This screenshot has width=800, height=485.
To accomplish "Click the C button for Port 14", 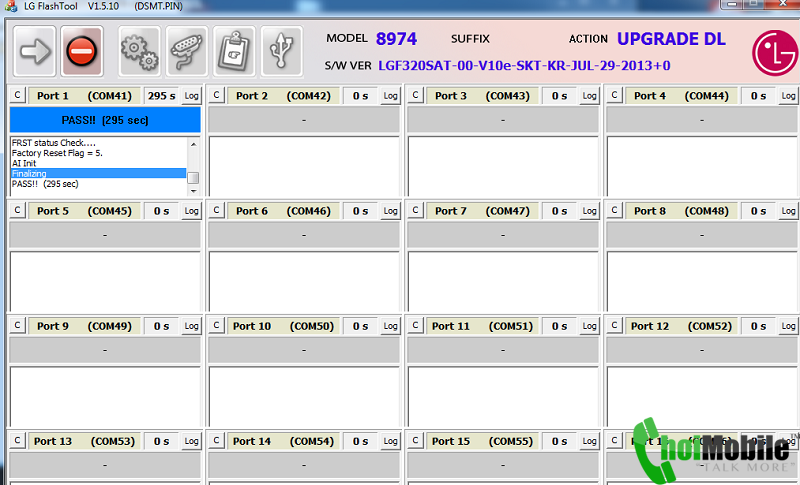I will point(216,441).
